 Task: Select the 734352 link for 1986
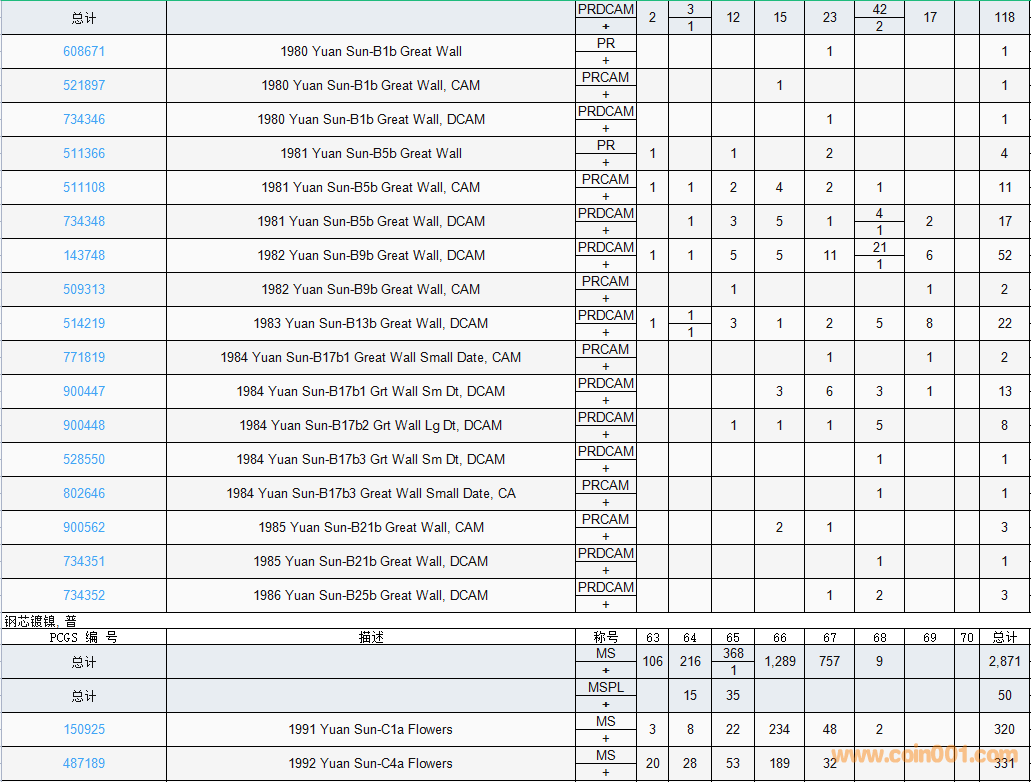tap(84, 595)
